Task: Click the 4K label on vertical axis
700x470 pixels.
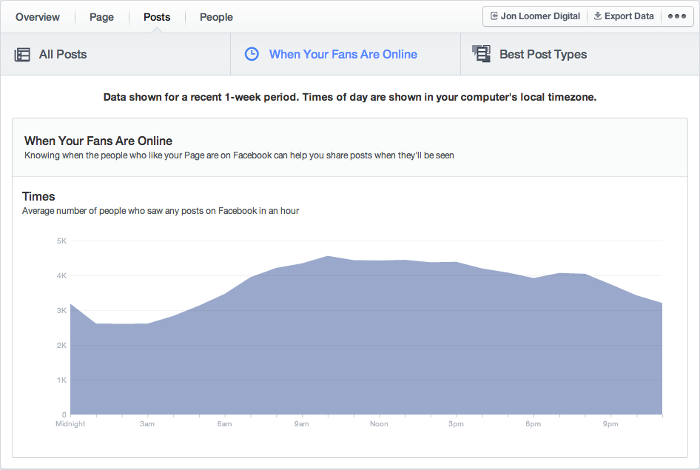Action: (62, 276)
